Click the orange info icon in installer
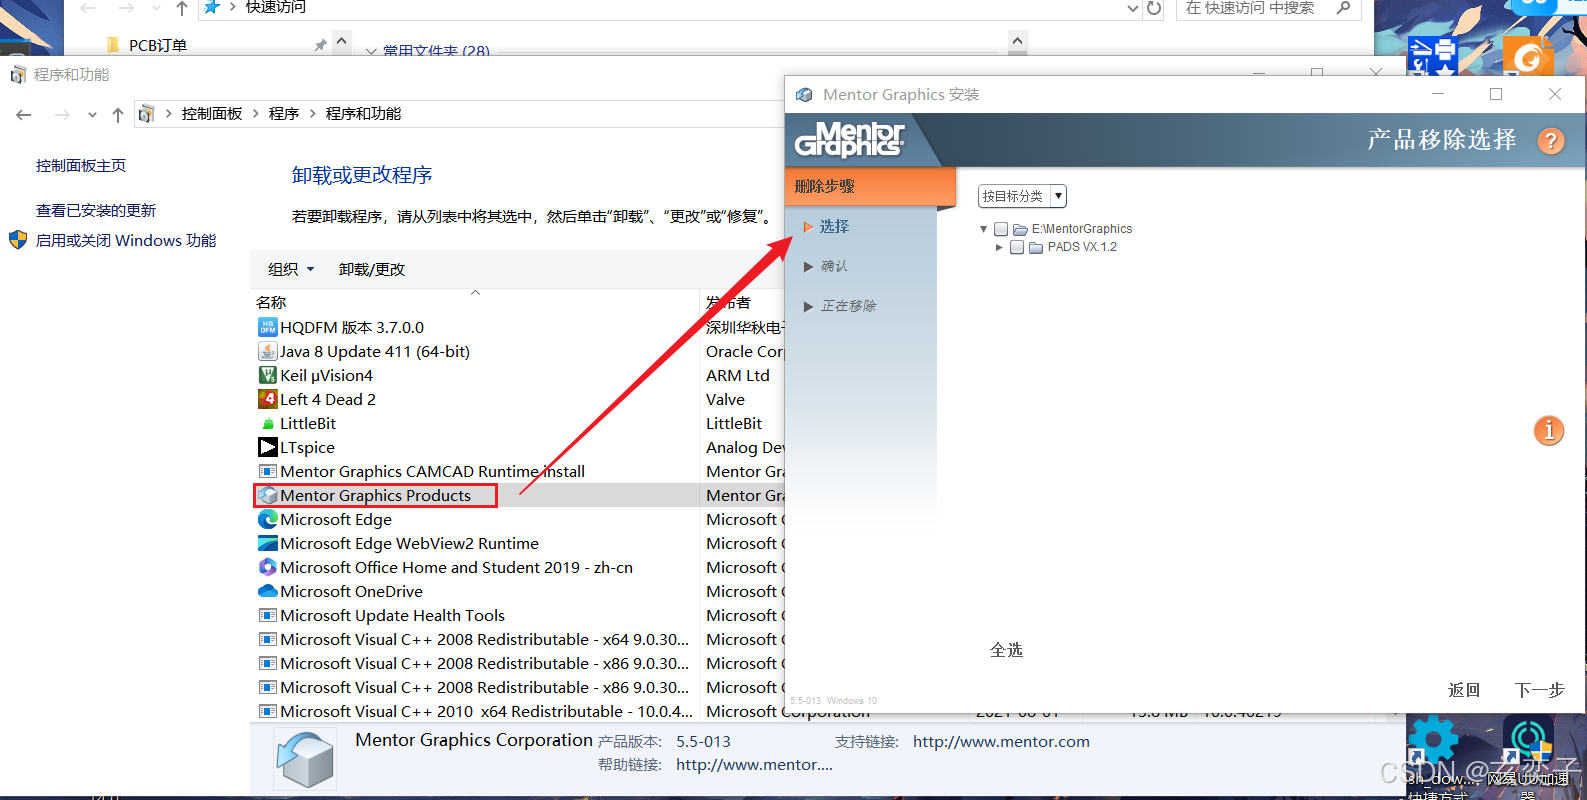Image resolution: width=1587 pixels, height=800 pixels. [1549, 431]
